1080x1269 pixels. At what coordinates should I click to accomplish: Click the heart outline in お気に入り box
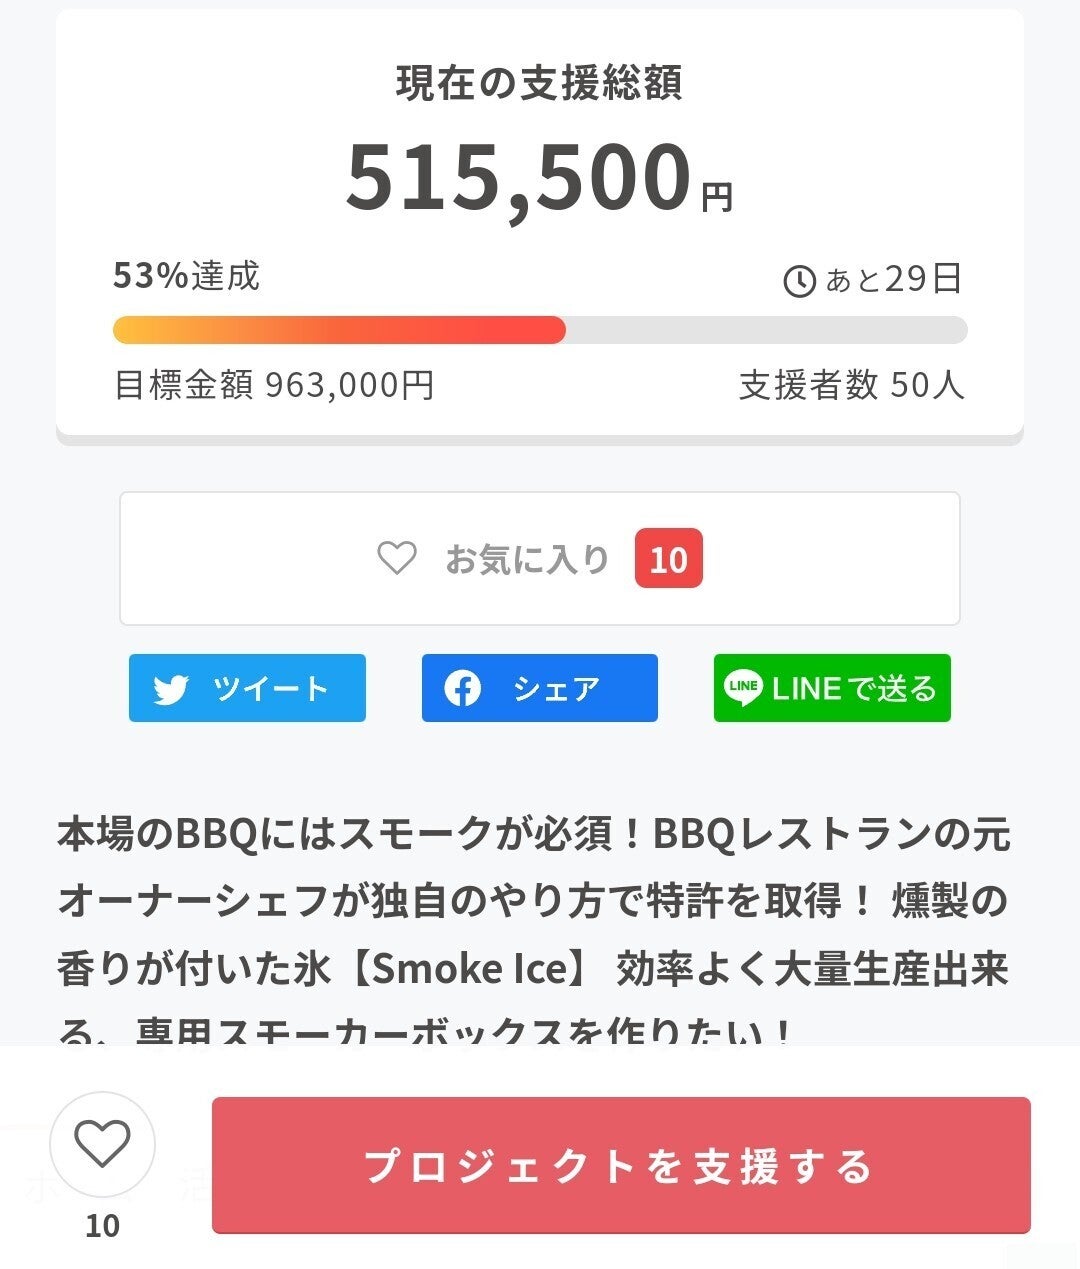coord(396,558)
